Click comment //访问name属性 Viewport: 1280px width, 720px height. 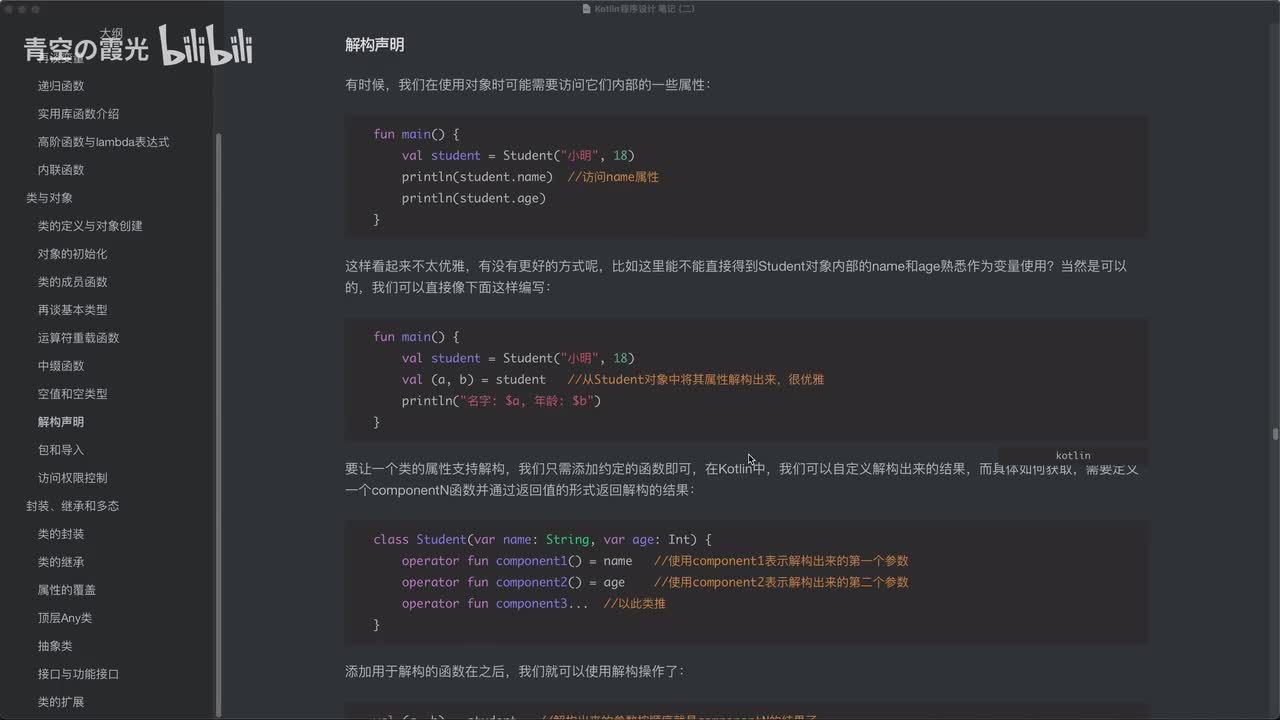coord(613,177)
